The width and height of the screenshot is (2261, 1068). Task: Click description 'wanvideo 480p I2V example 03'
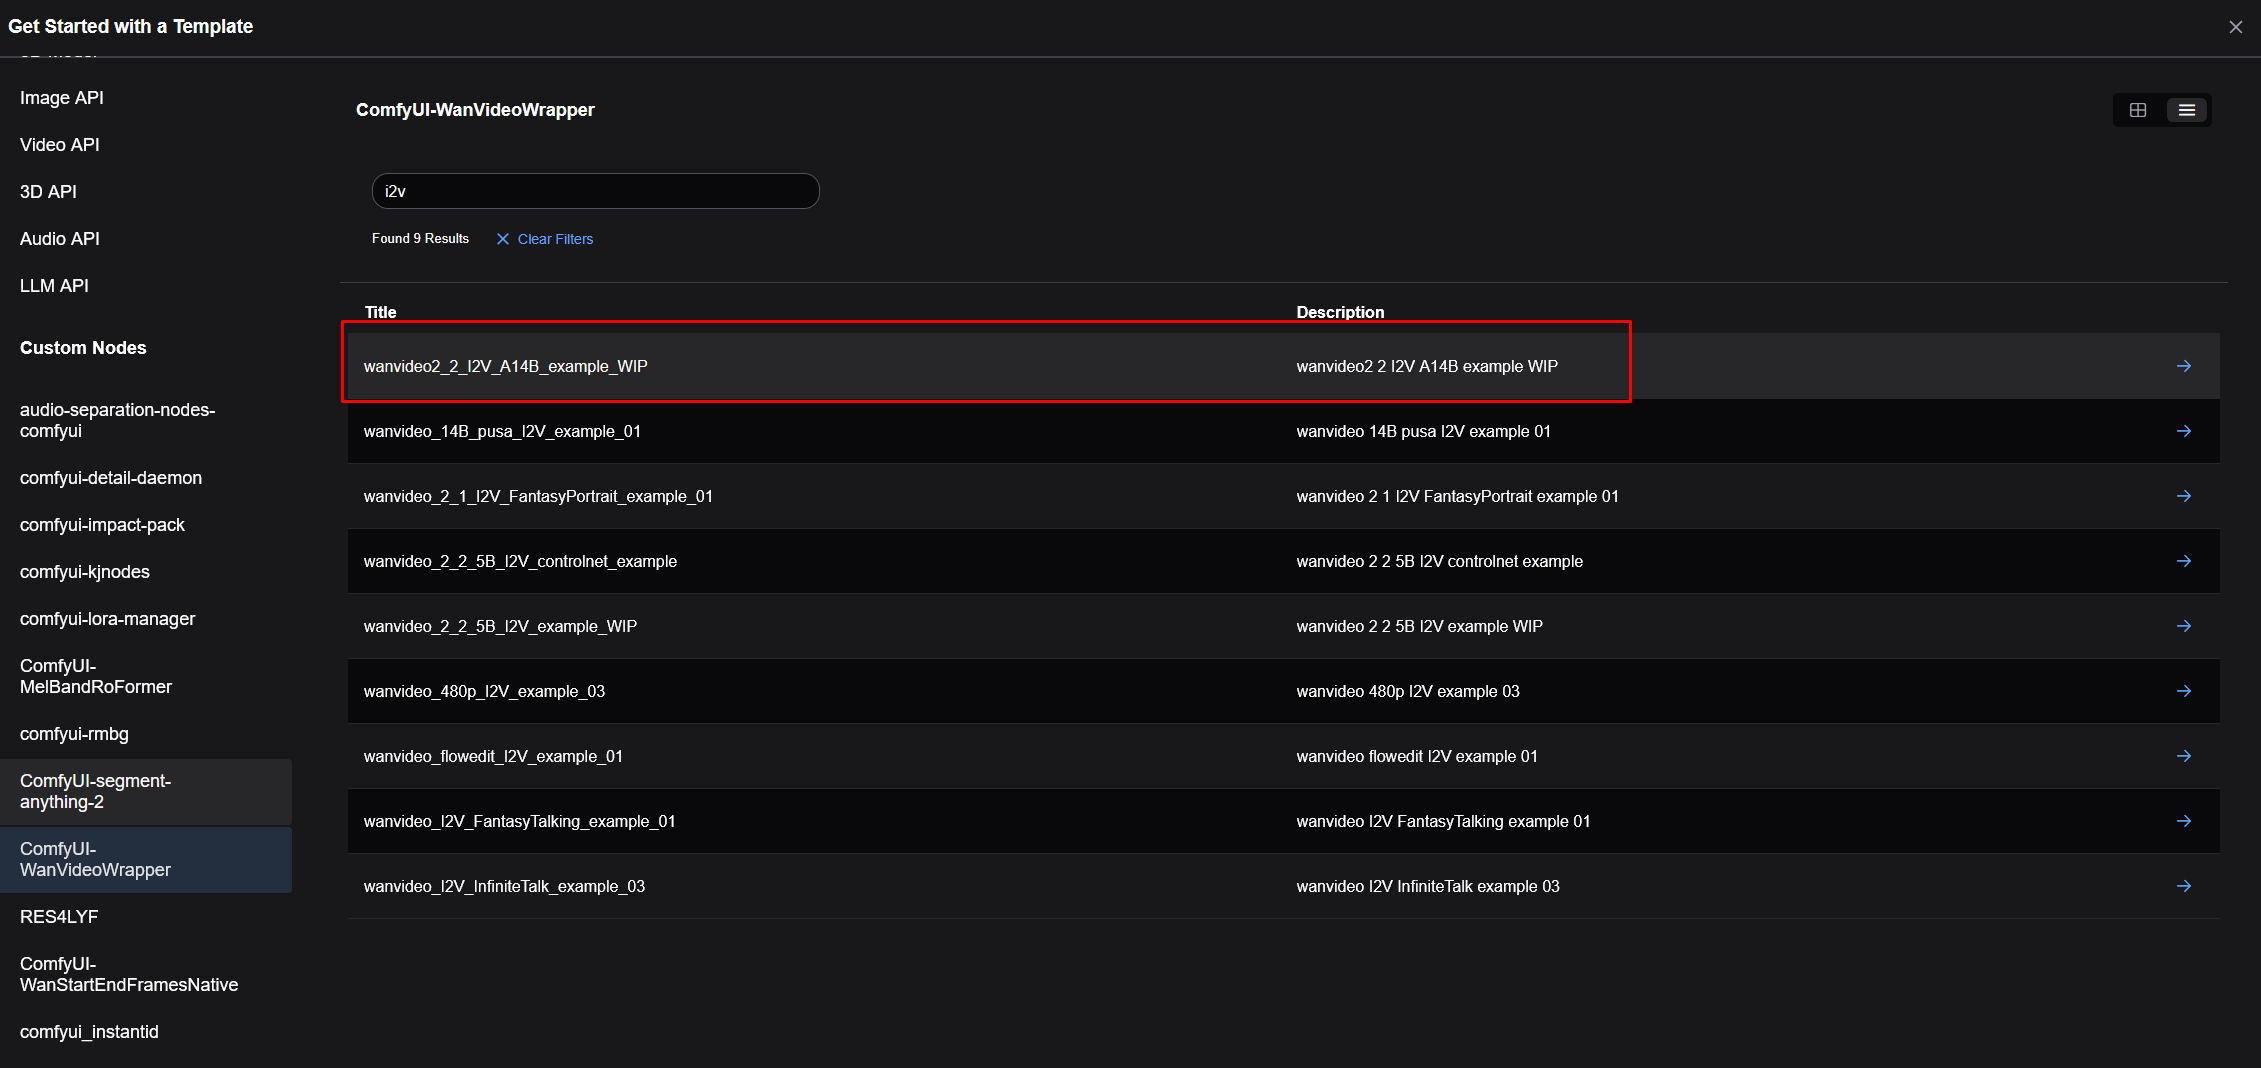[1408, 691]
